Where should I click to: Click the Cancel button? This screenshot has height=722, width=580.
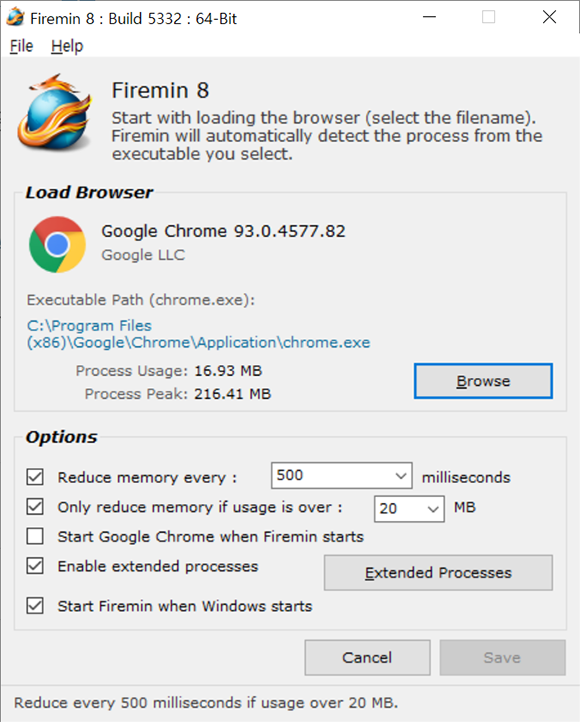[x=367, y=658]
